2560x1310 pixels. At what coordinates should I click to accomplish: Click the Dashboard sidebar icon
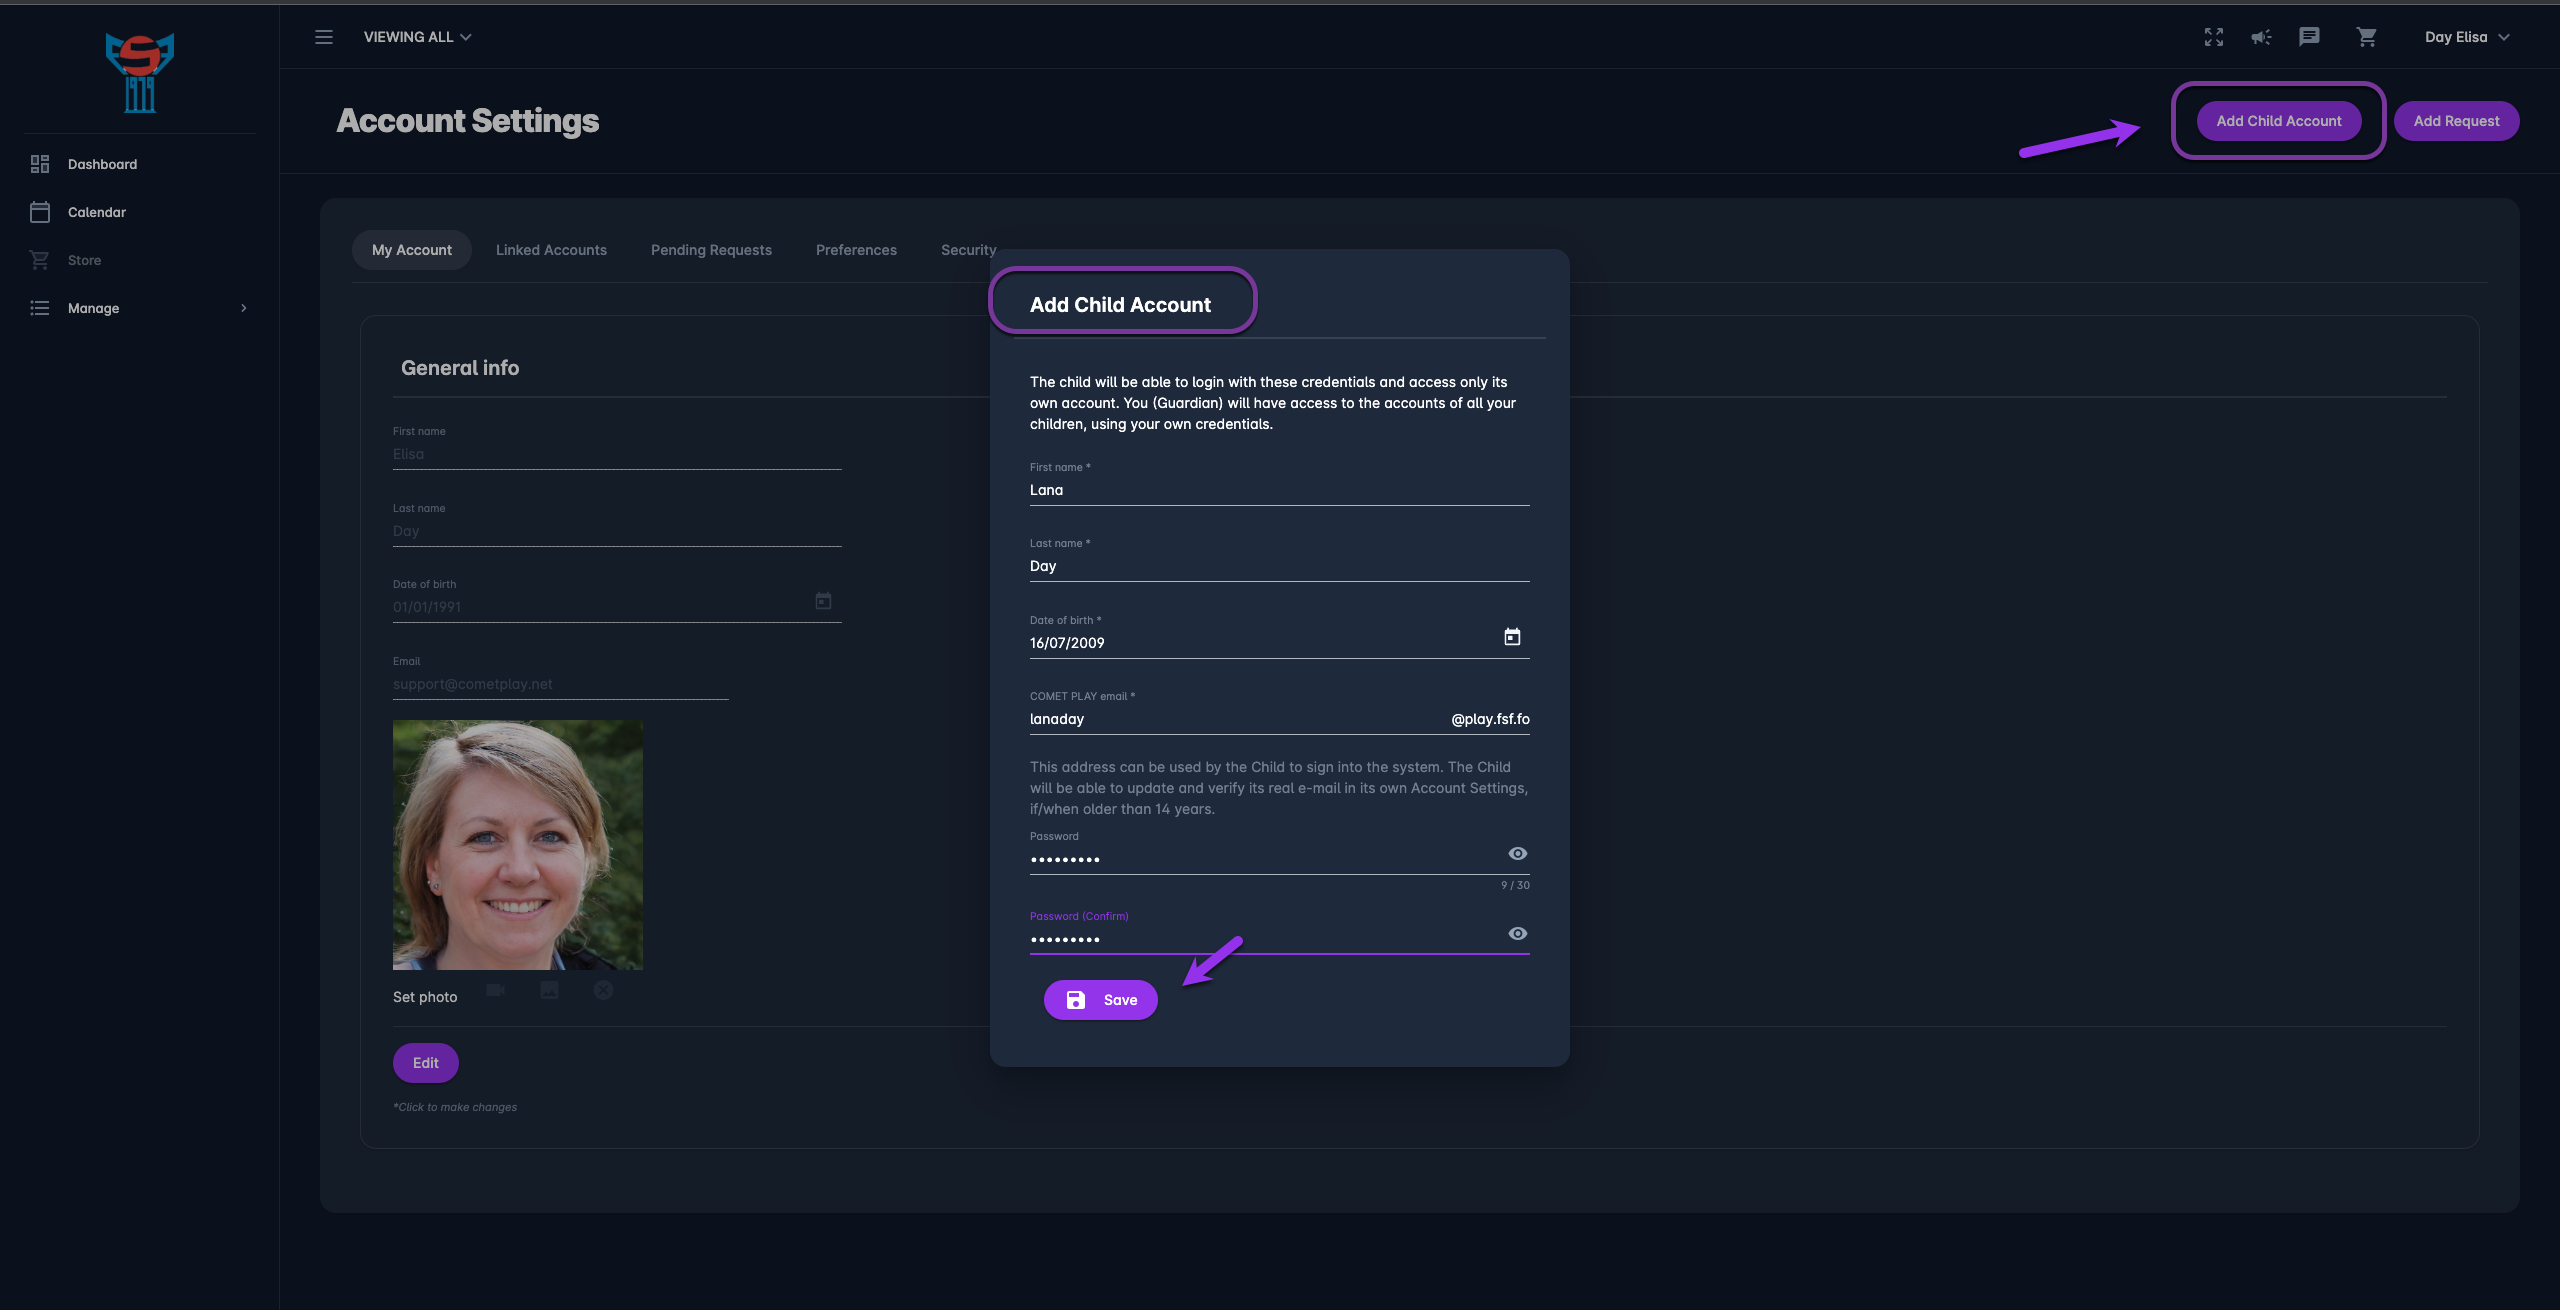(x=40, y=164)
